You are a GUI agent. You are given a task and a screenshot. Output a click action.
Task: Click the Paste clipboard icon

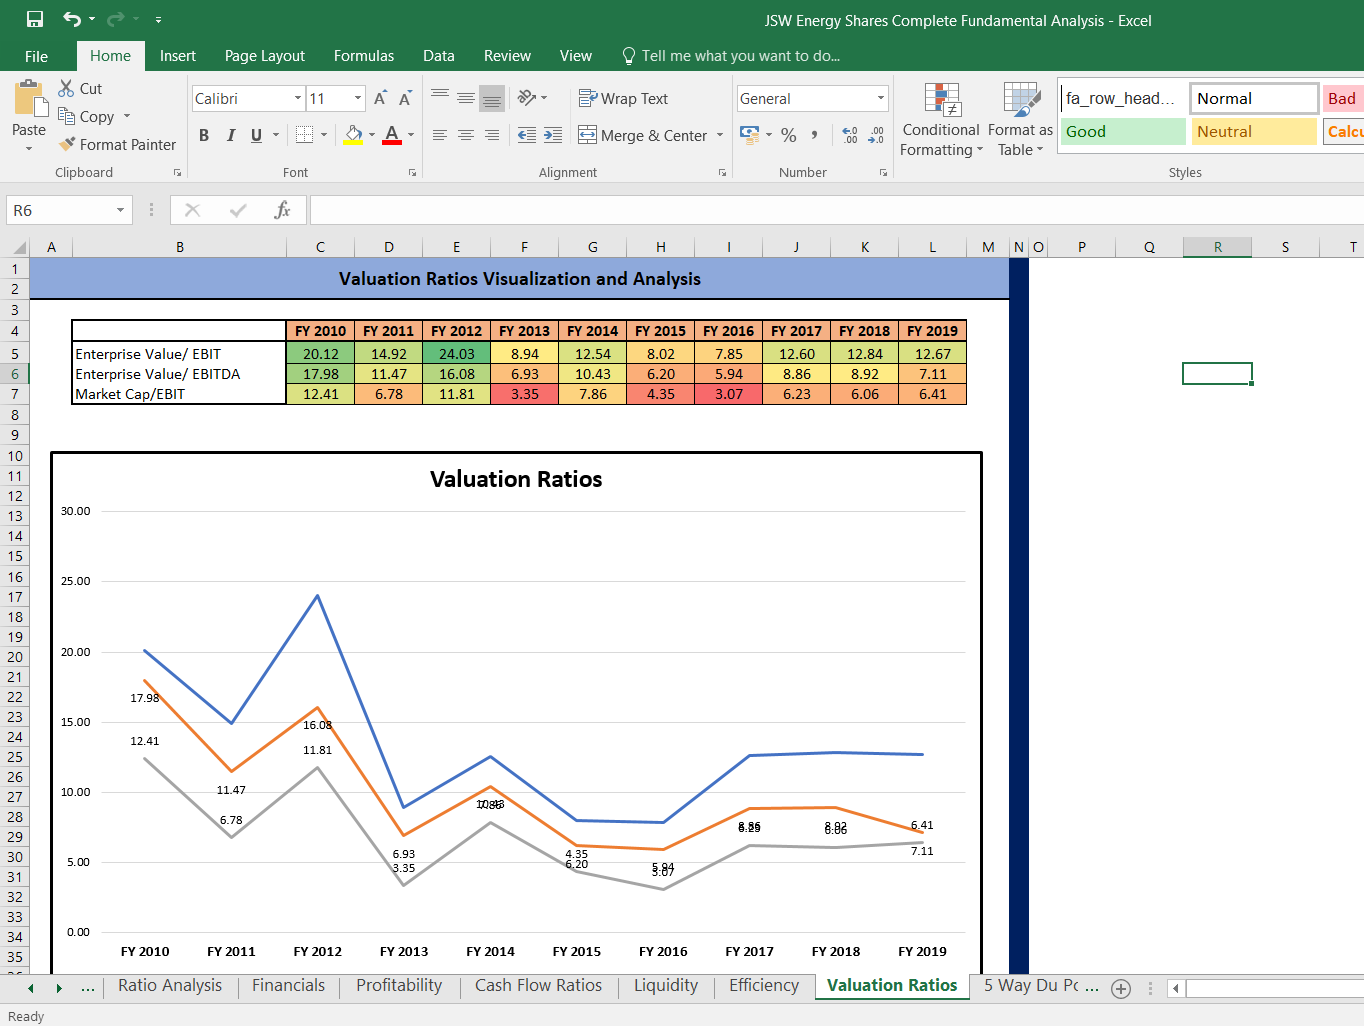[x=30, y=100]
